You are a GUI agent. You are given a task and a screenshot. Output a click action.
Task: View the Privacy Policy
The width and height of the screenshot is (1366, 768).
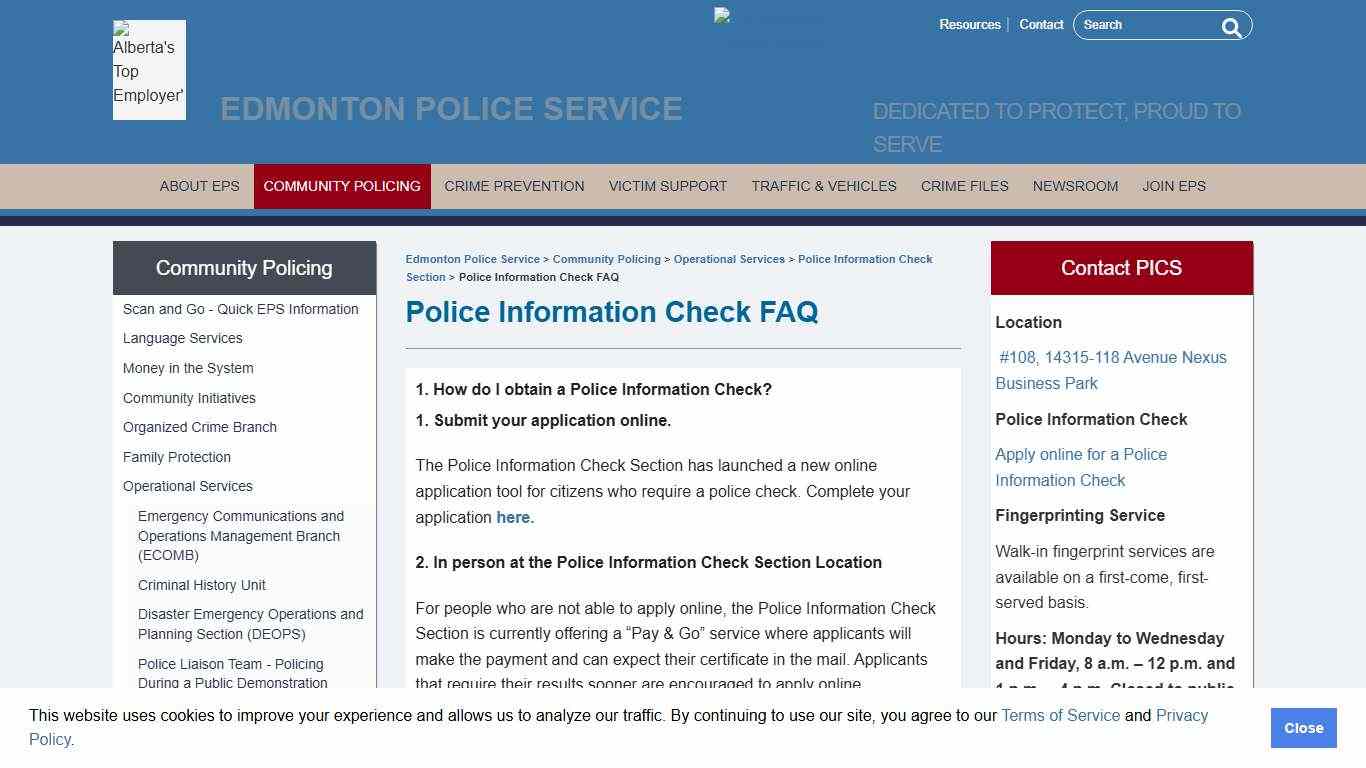1182,715
